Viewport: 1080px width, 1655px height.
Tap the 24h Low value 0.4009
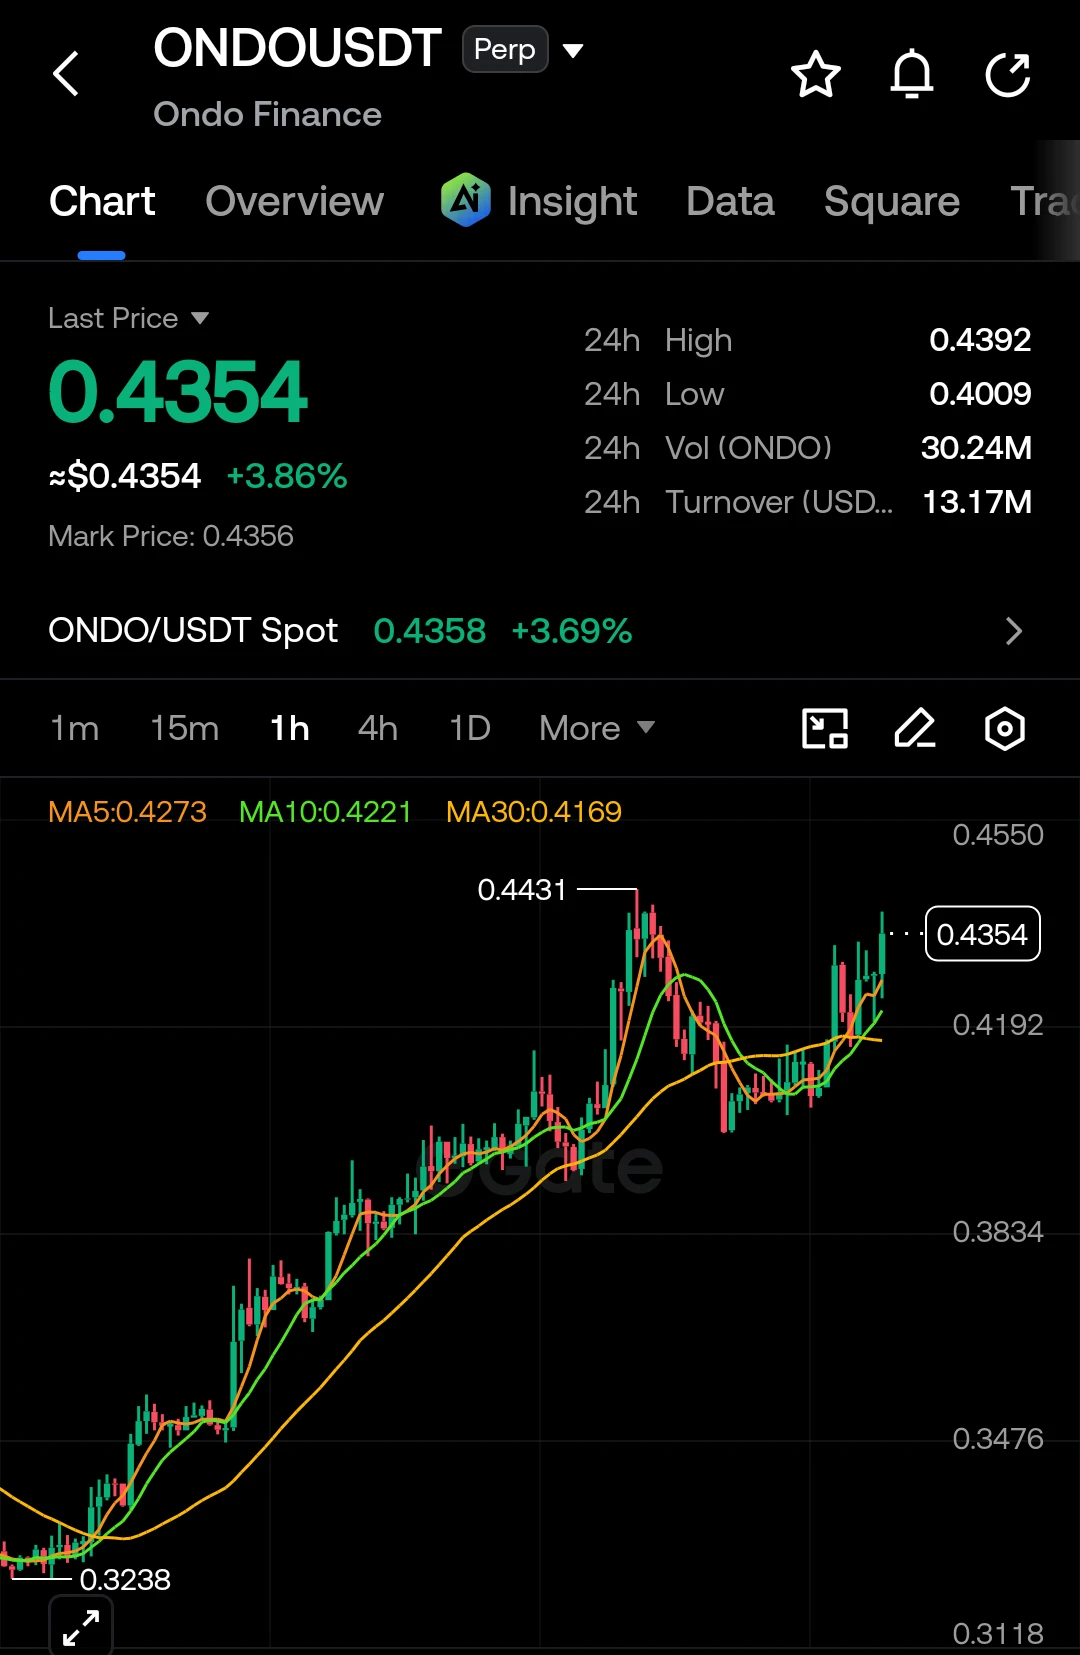(980, 394)
